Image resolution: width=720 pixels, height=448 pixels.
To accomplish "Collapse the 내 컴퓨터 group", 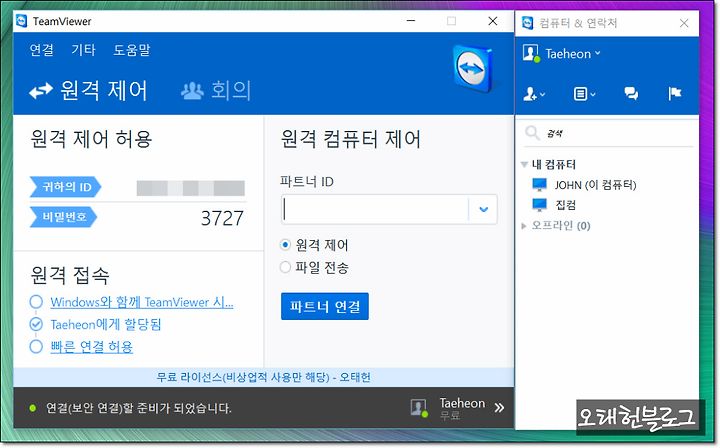I will (x=524, y=164).
